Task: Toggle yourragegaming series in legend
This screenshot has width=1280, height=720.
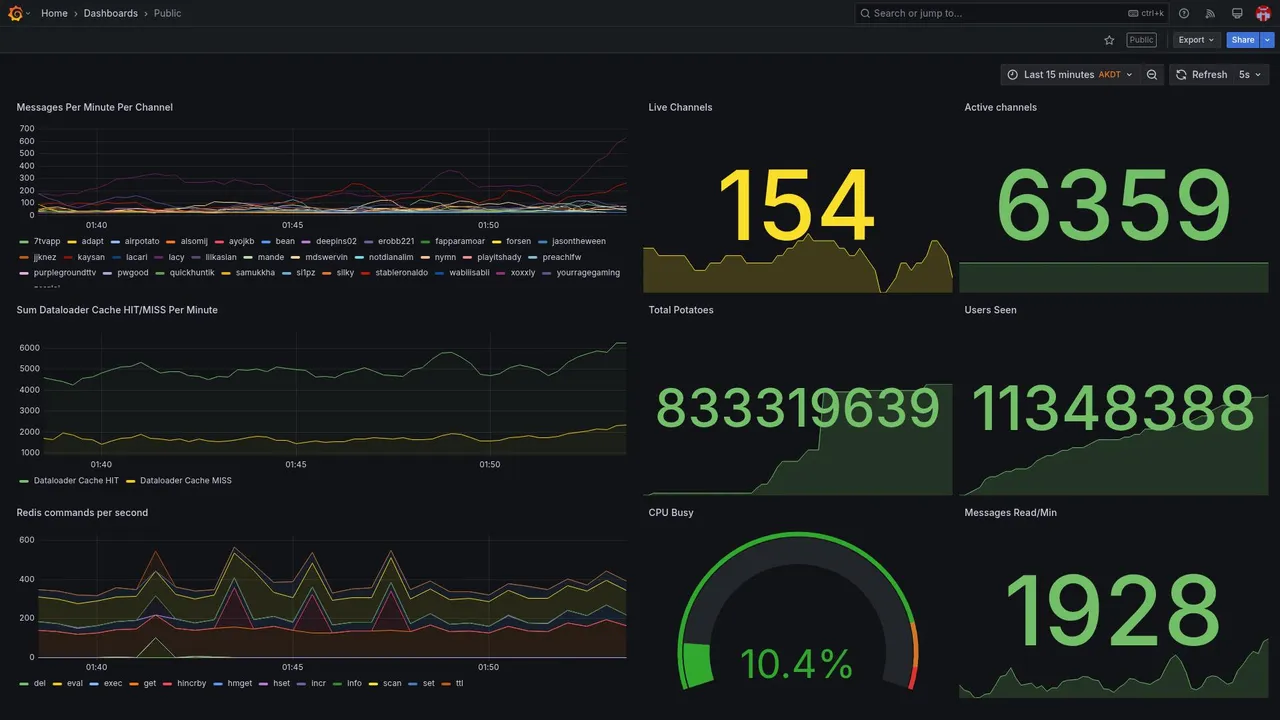Action: [x=588, y=272]
